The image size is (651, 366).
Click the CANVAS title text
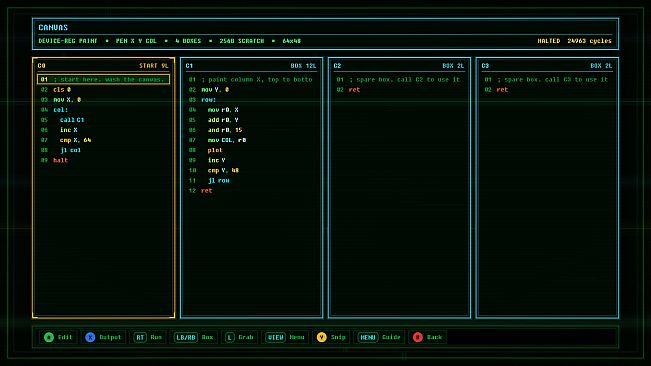coord(53,27)
